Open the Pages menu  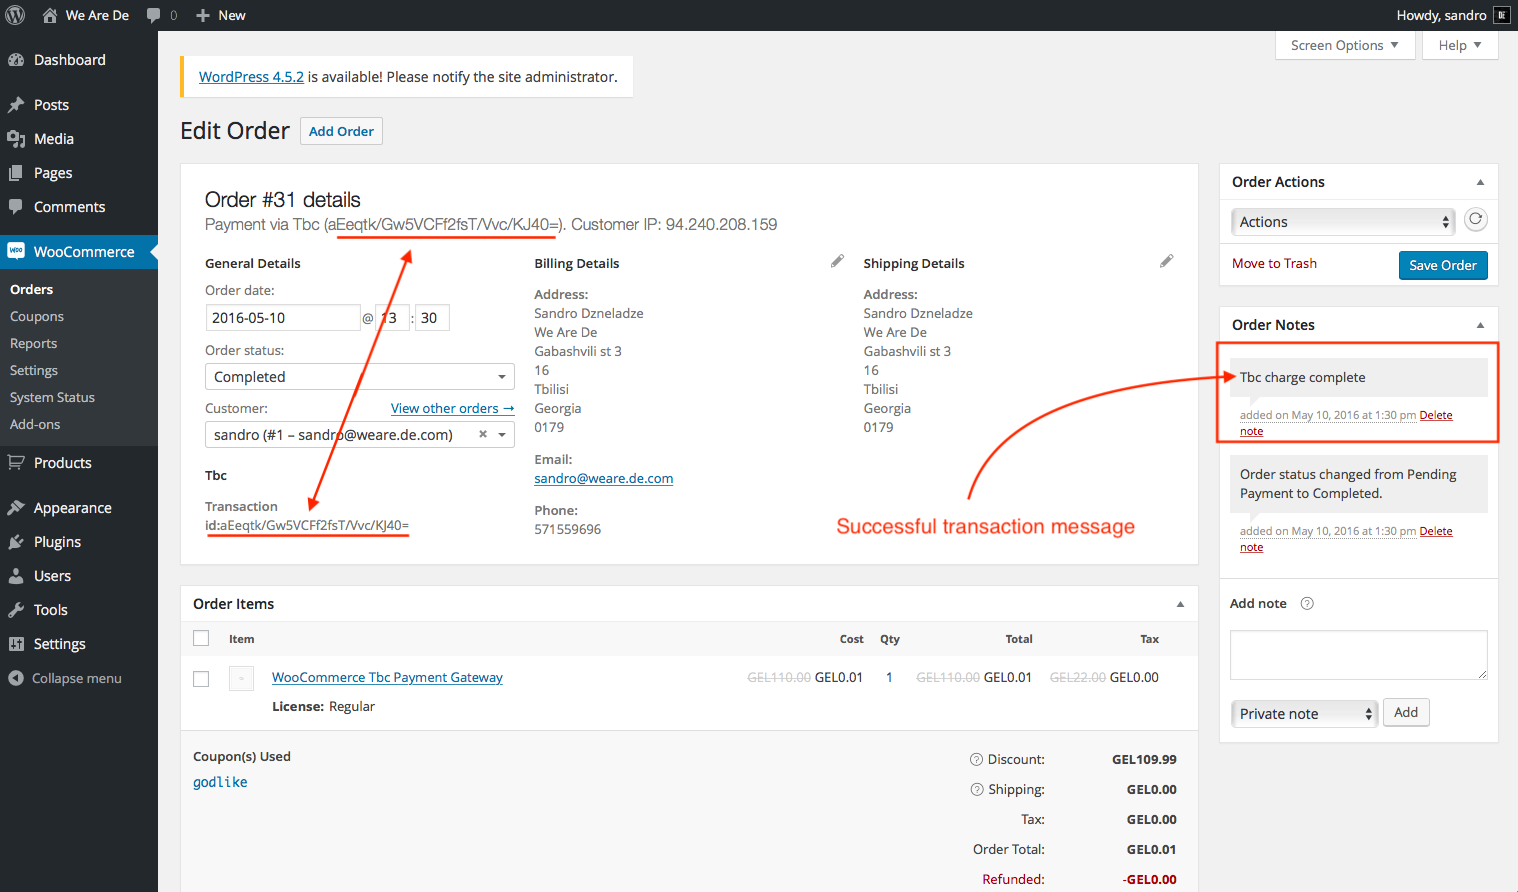tap(53, 173)
